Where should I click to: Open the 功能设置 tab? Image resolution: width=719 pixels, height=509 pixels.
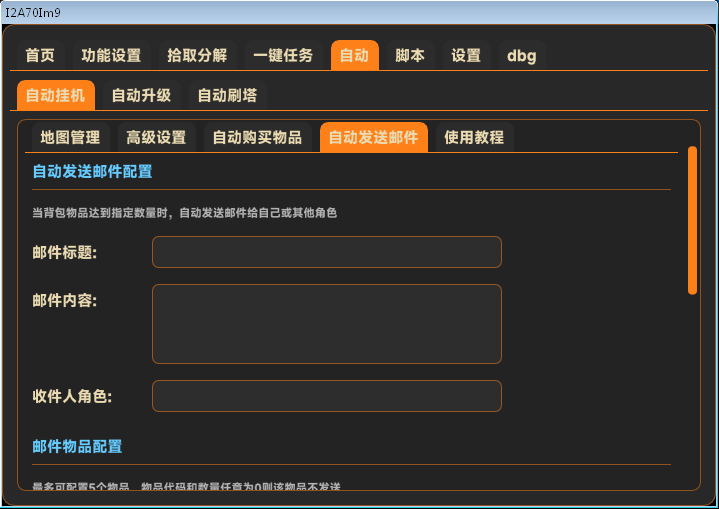tap(111, 56)
